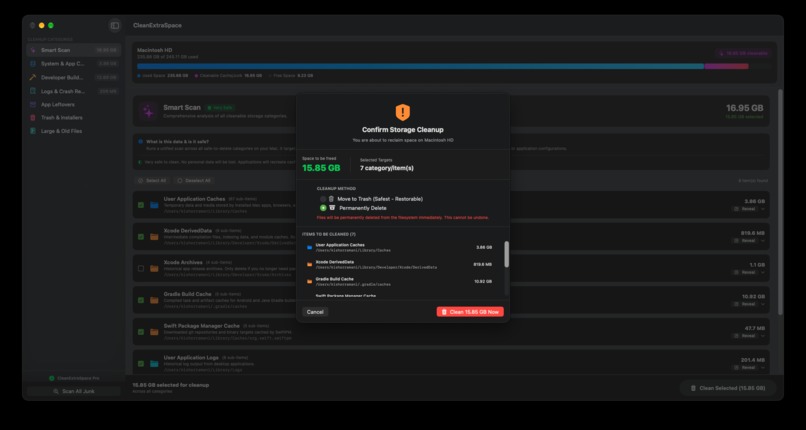Click folder icon of User Application Caches row
This screenshot has width=806, height=430.
[154, 205]
